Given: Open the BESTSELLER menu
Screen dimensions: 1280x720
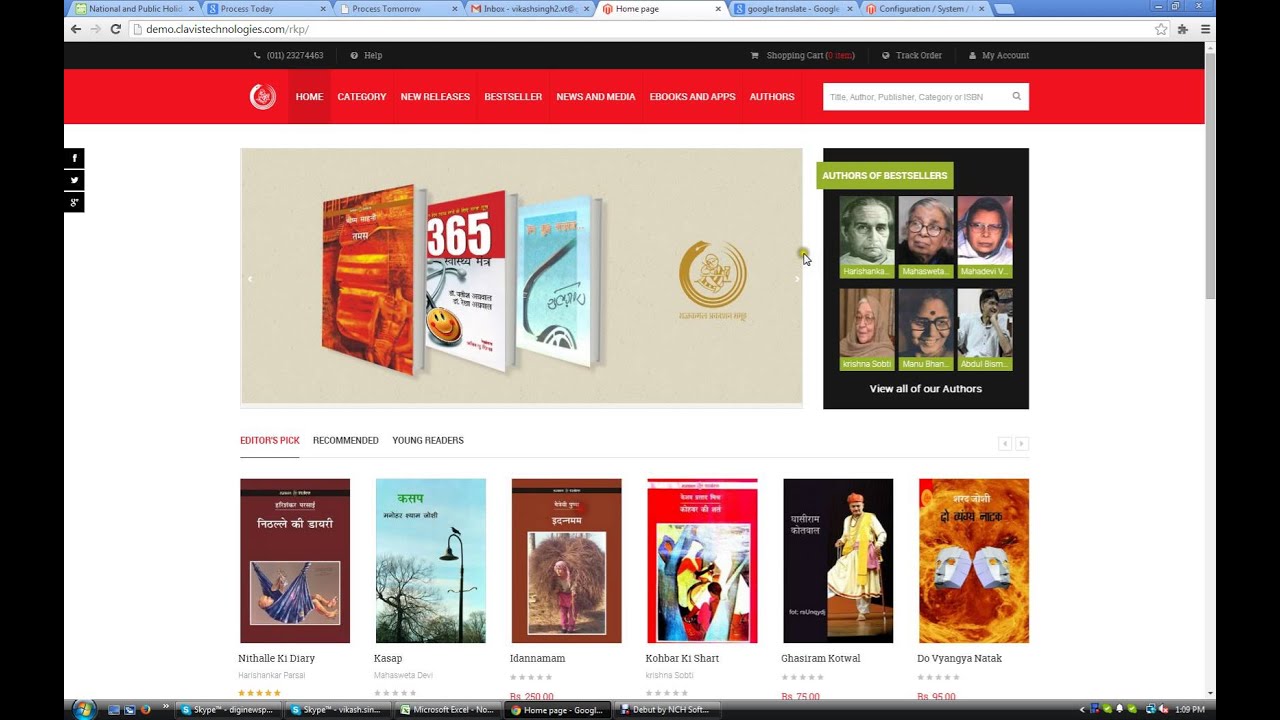Looking at the screenshot, I should [x=513, y=97].
